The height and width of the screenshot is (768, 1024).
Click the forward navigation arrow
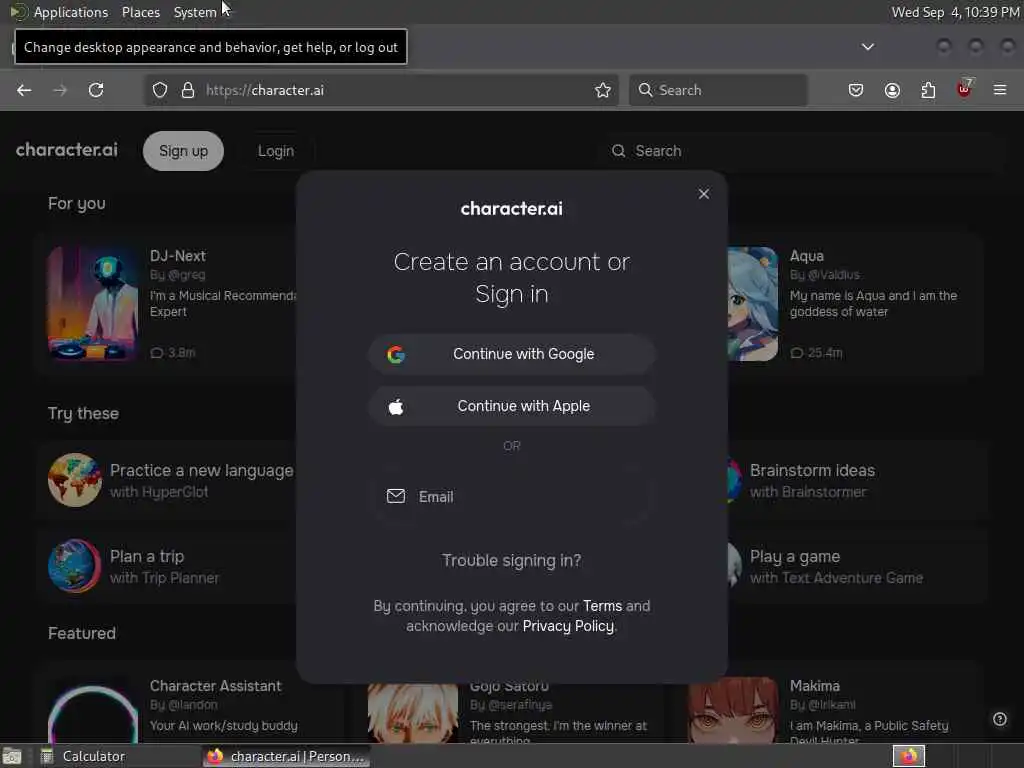coord(60,90)
